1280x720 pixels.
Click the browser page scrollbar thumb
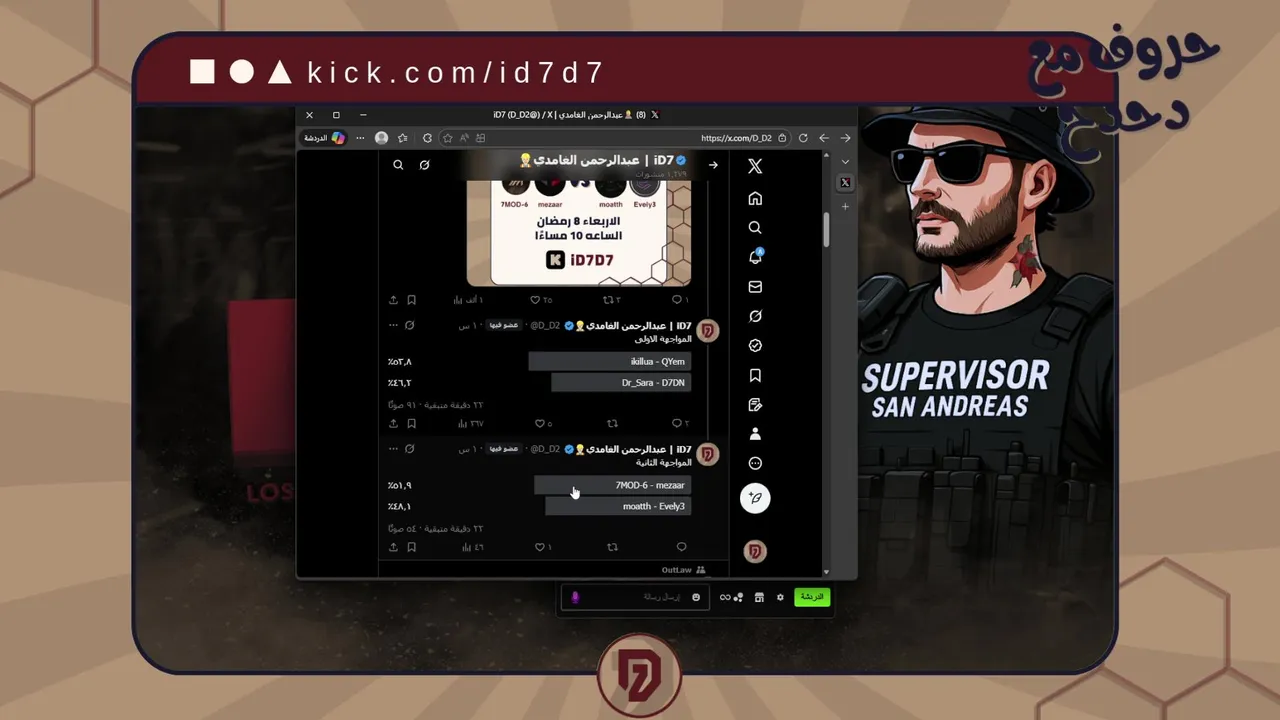click(x=826, y=229)
